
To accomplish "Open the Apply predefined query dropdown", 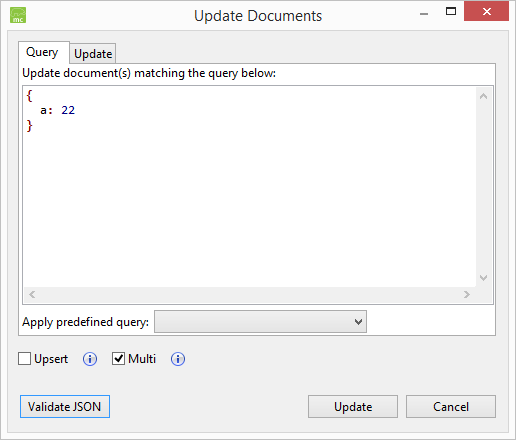I will click(x=260, y=322).
